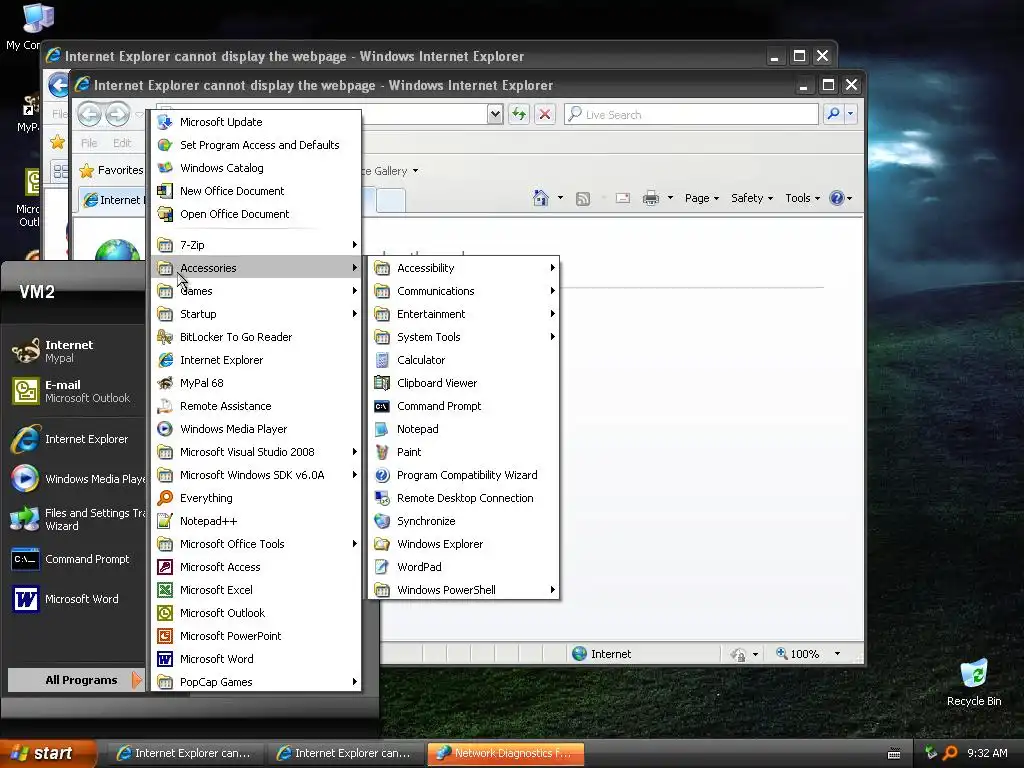Launch BitLocker To Go Reader
Viewport: 1024px width, 768px height.
coord(256,337)
